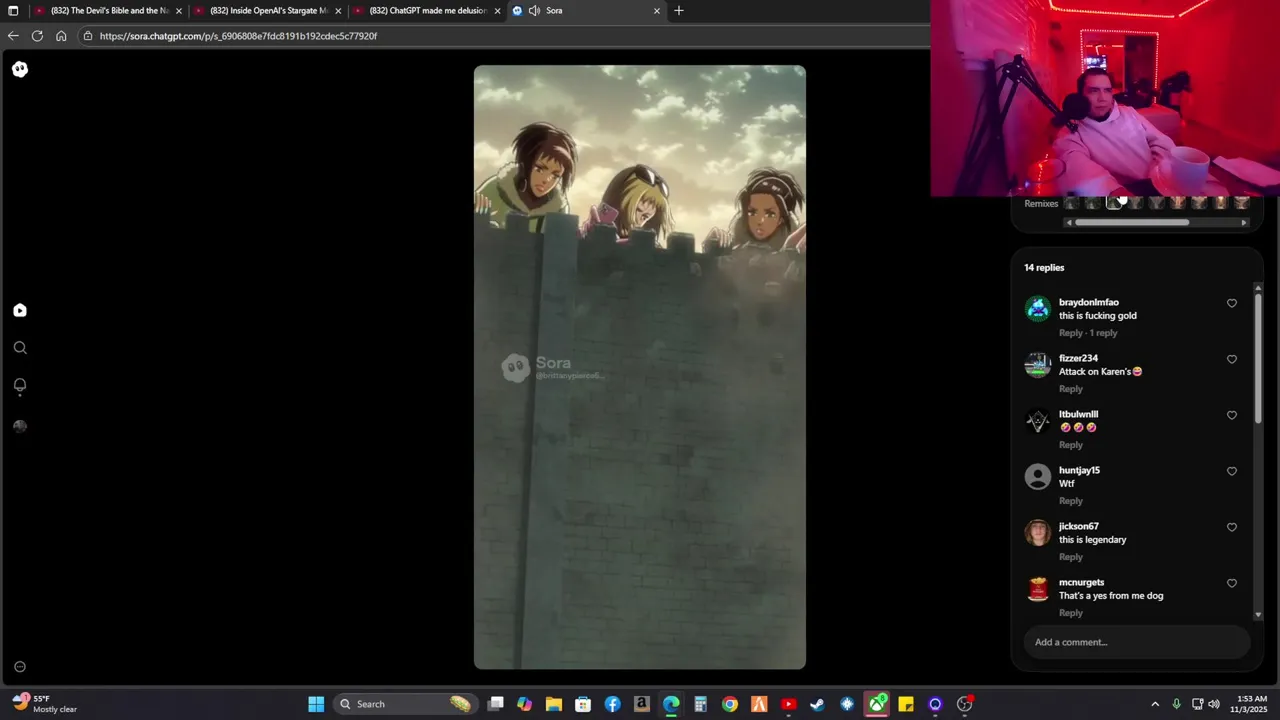Screen dimensions: 1280x720
Task: Click the browser home icon
Action: point(61,36)
